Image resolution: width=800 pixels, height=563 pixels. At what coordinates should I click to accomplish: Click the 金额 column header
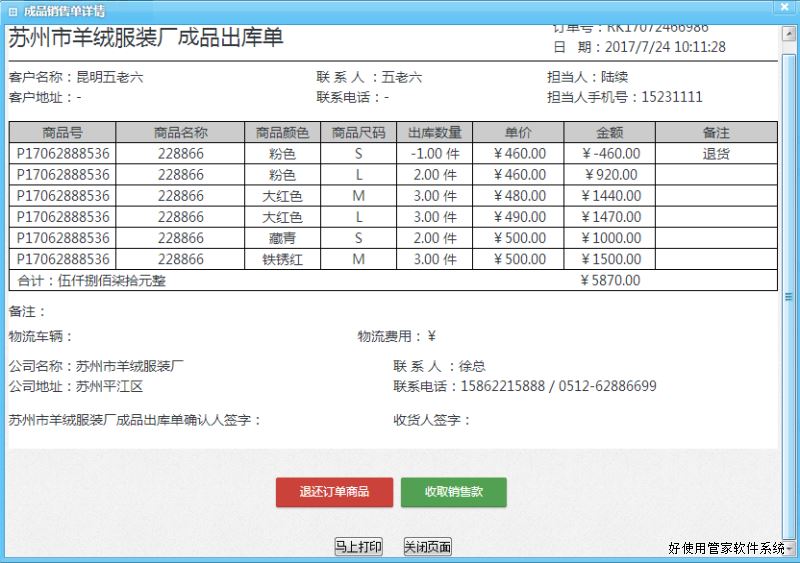point(609,133)
